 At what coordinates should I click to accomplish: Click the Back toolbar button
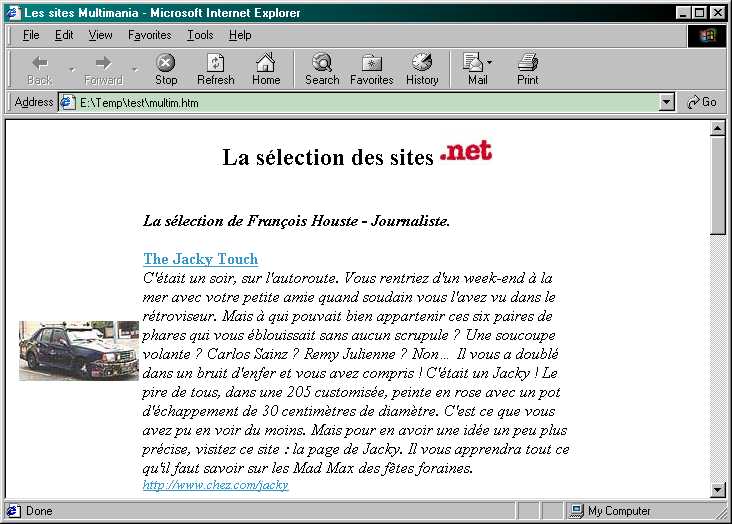(40, 70)
